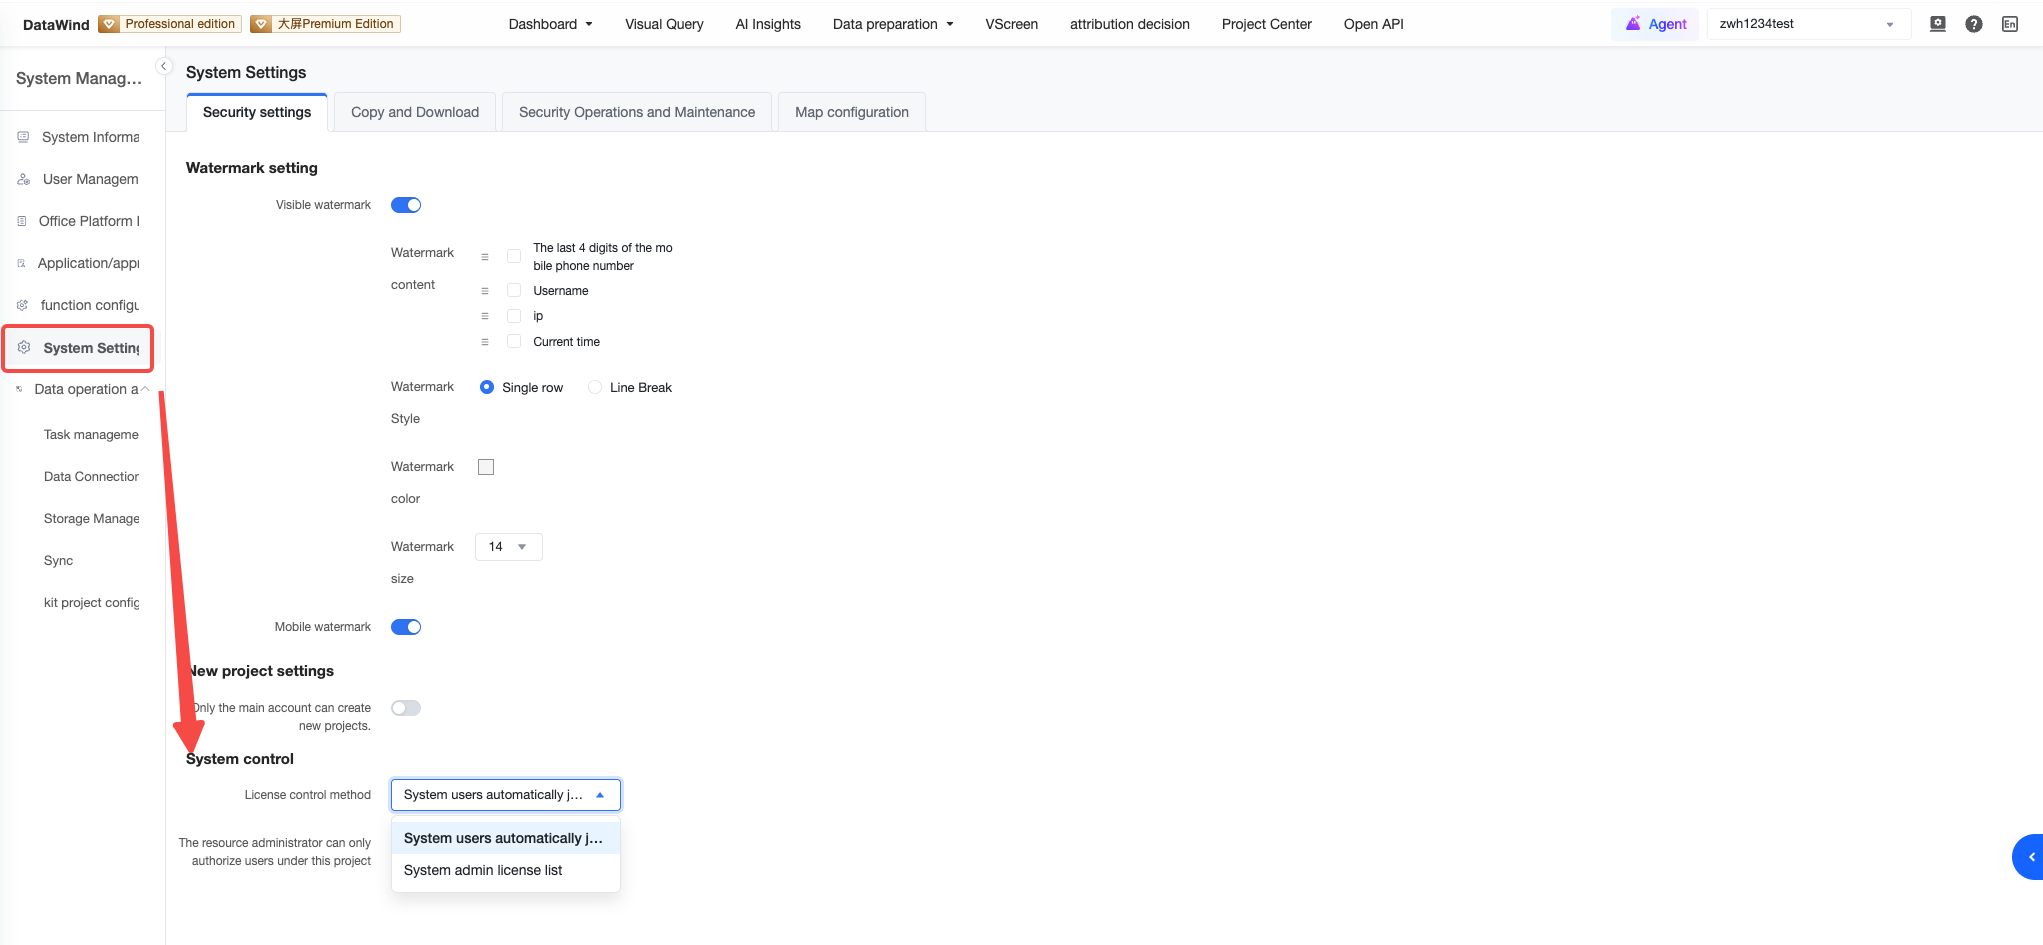Collapse the Data operation sidebar group
This screenshot has height=945, width=2043.
coord(145,389)
